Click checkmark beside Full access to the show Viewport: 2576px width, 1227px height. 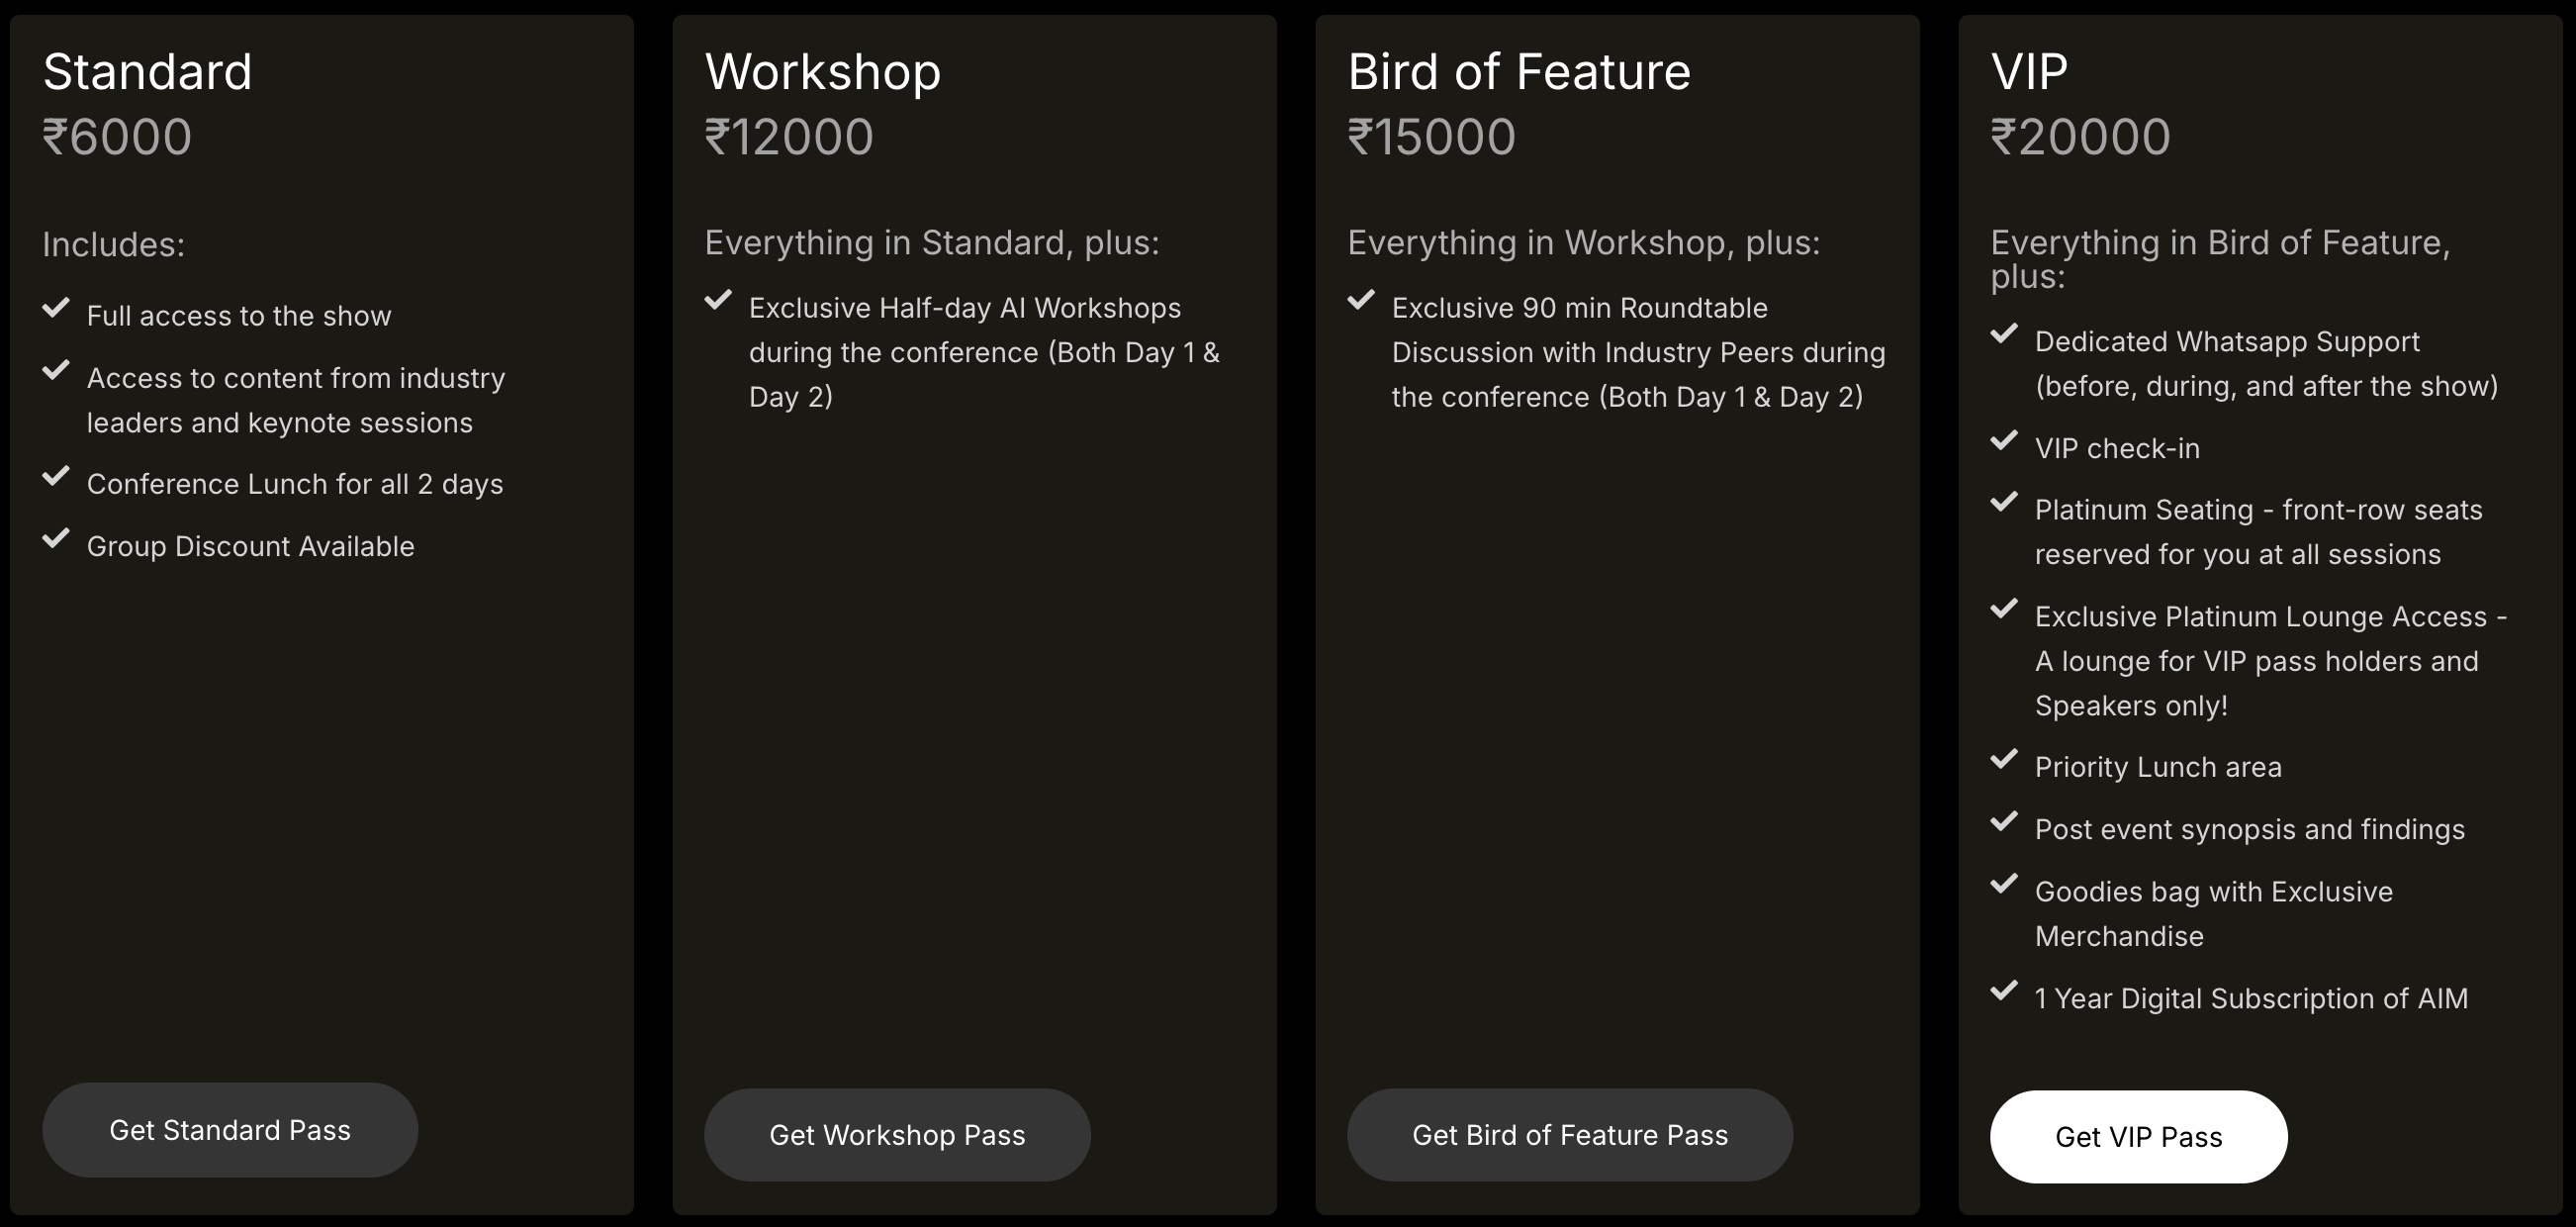tap(56, 307)
